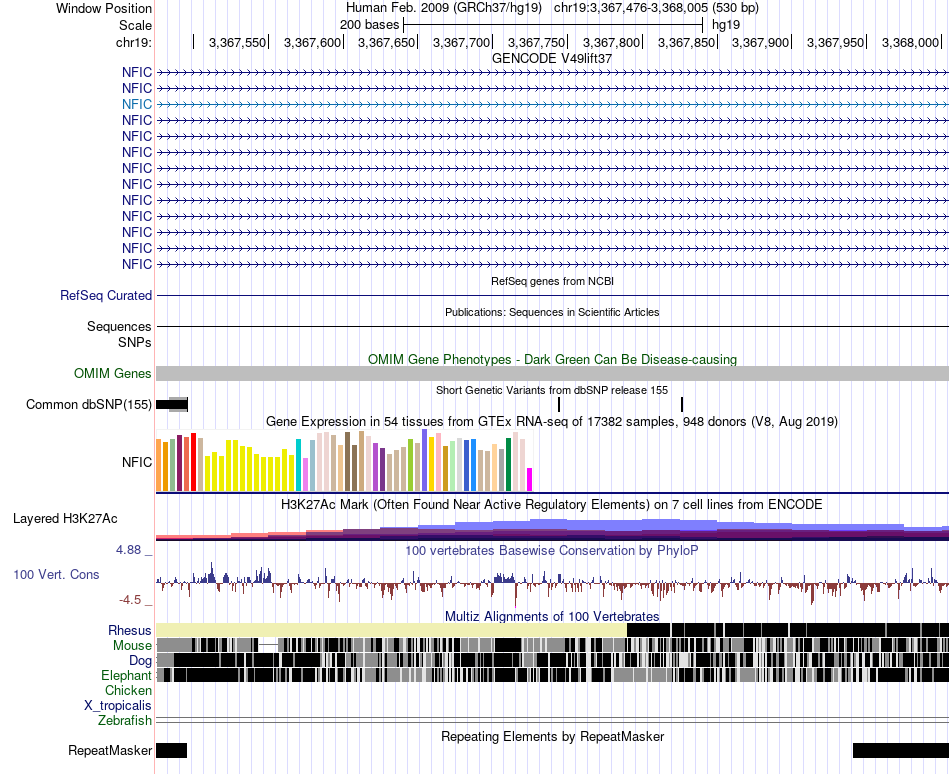Click 'Multiz Alignments of 100 Vertebrates' title
The height and width of the screenshot is (774, 950).
tap(552, 617)
